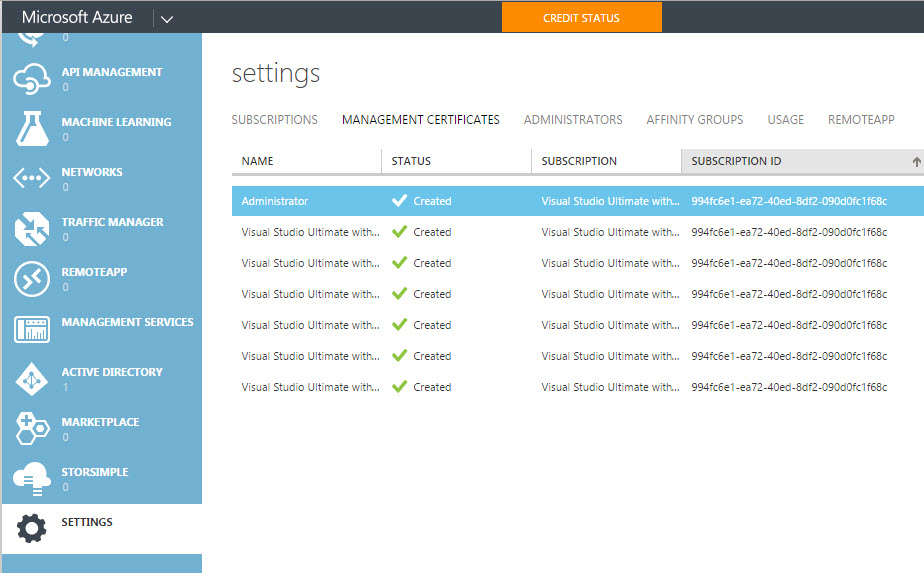Open the Active Directory icon
The height and width of the screenshot is (573, 924).
coord(32,379)
